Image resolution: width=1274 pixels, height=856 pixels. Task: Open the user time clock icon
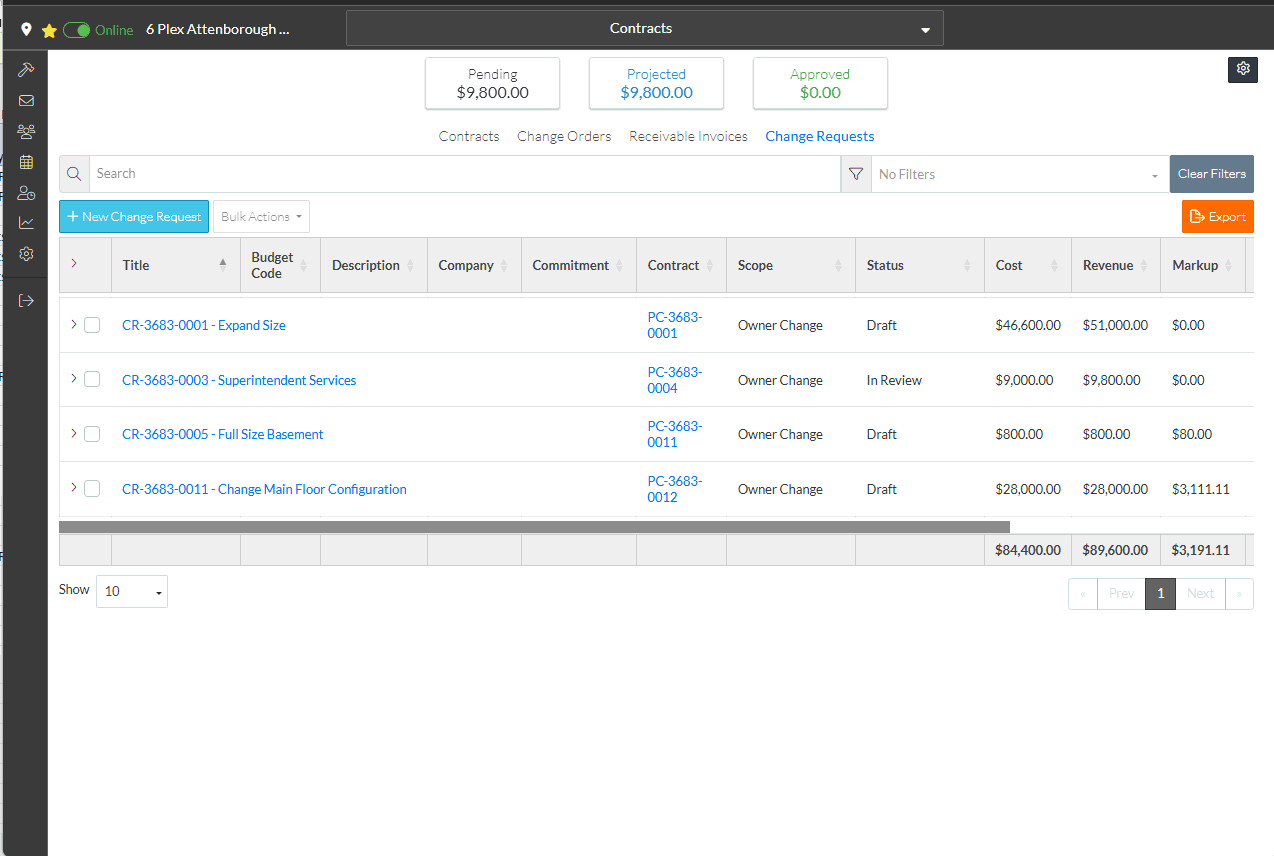point(27,193)
